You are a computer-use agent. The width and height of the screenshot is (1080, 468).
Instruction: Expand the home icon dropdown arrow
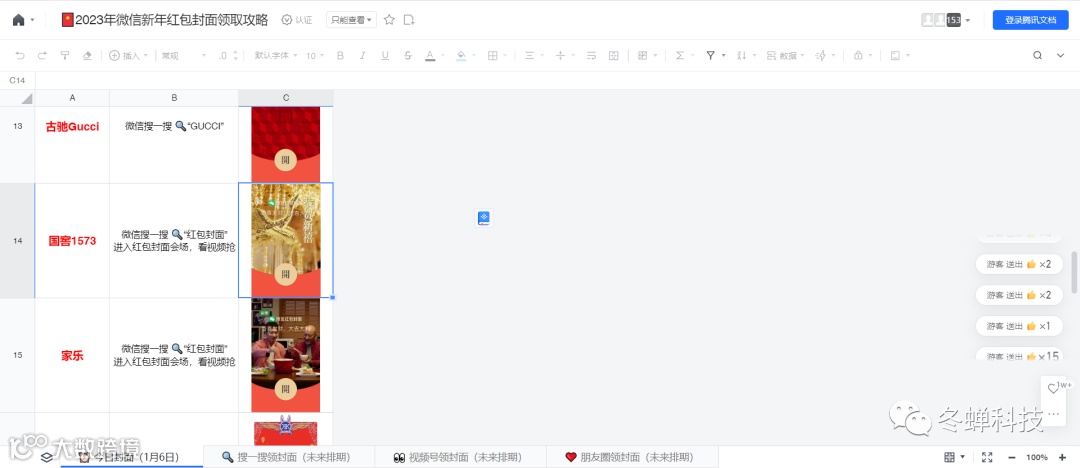tap(32, 21)
